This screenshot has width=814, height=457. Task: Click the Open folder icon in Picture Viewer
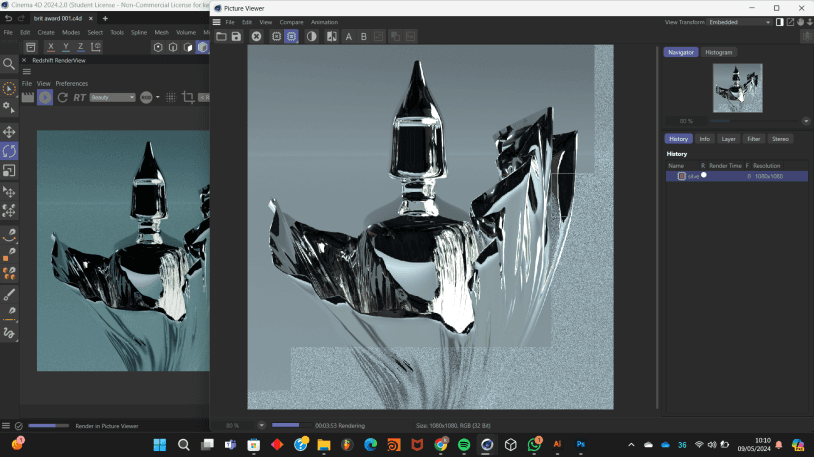(x=221, y=36)
